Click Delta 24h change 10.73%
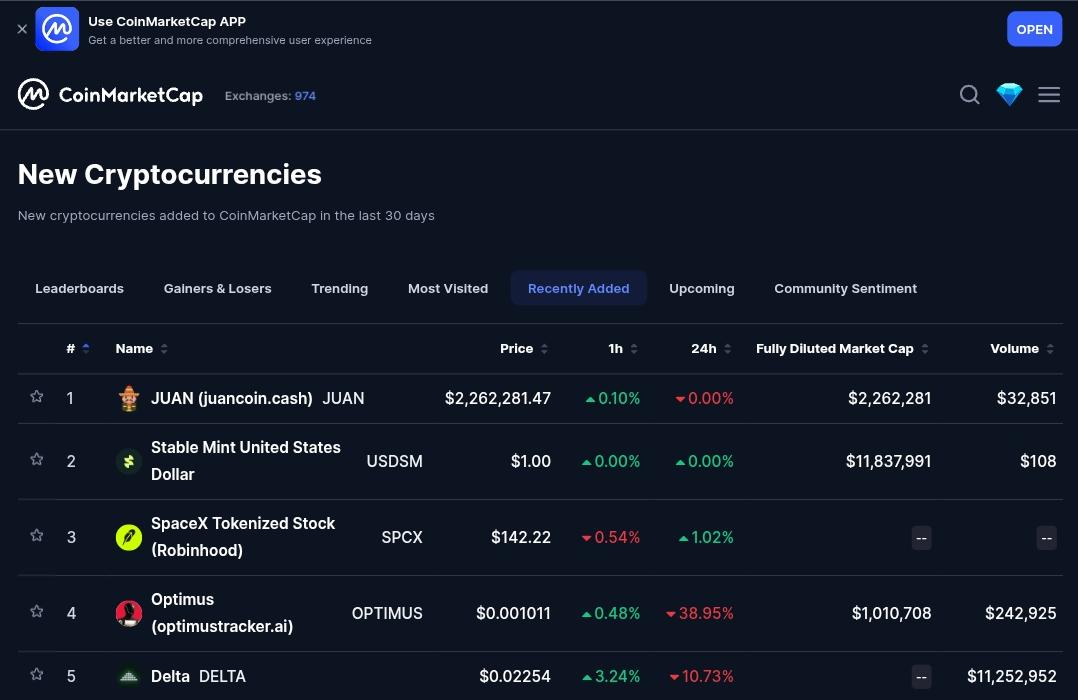The image size is (1078, 700). point(701,676)
